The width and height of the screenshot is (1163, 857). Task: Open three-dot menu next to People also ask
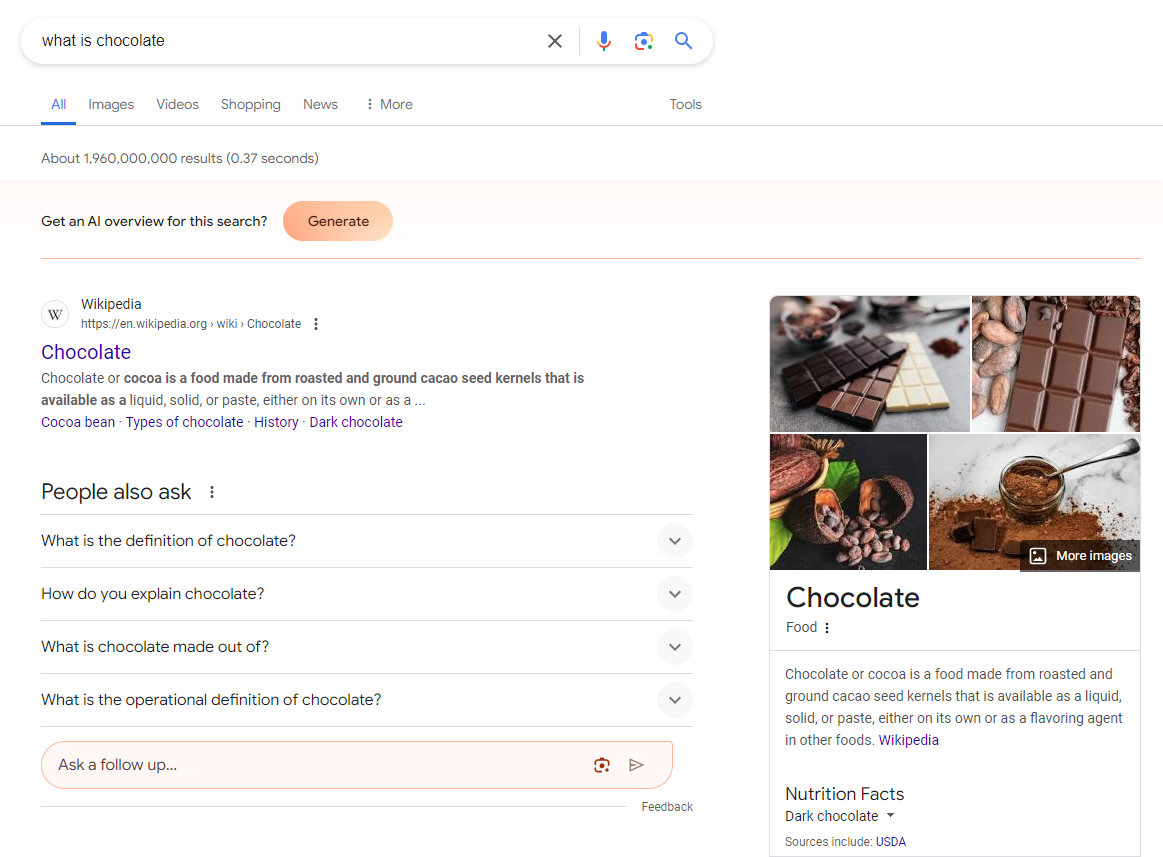(212, 492)
